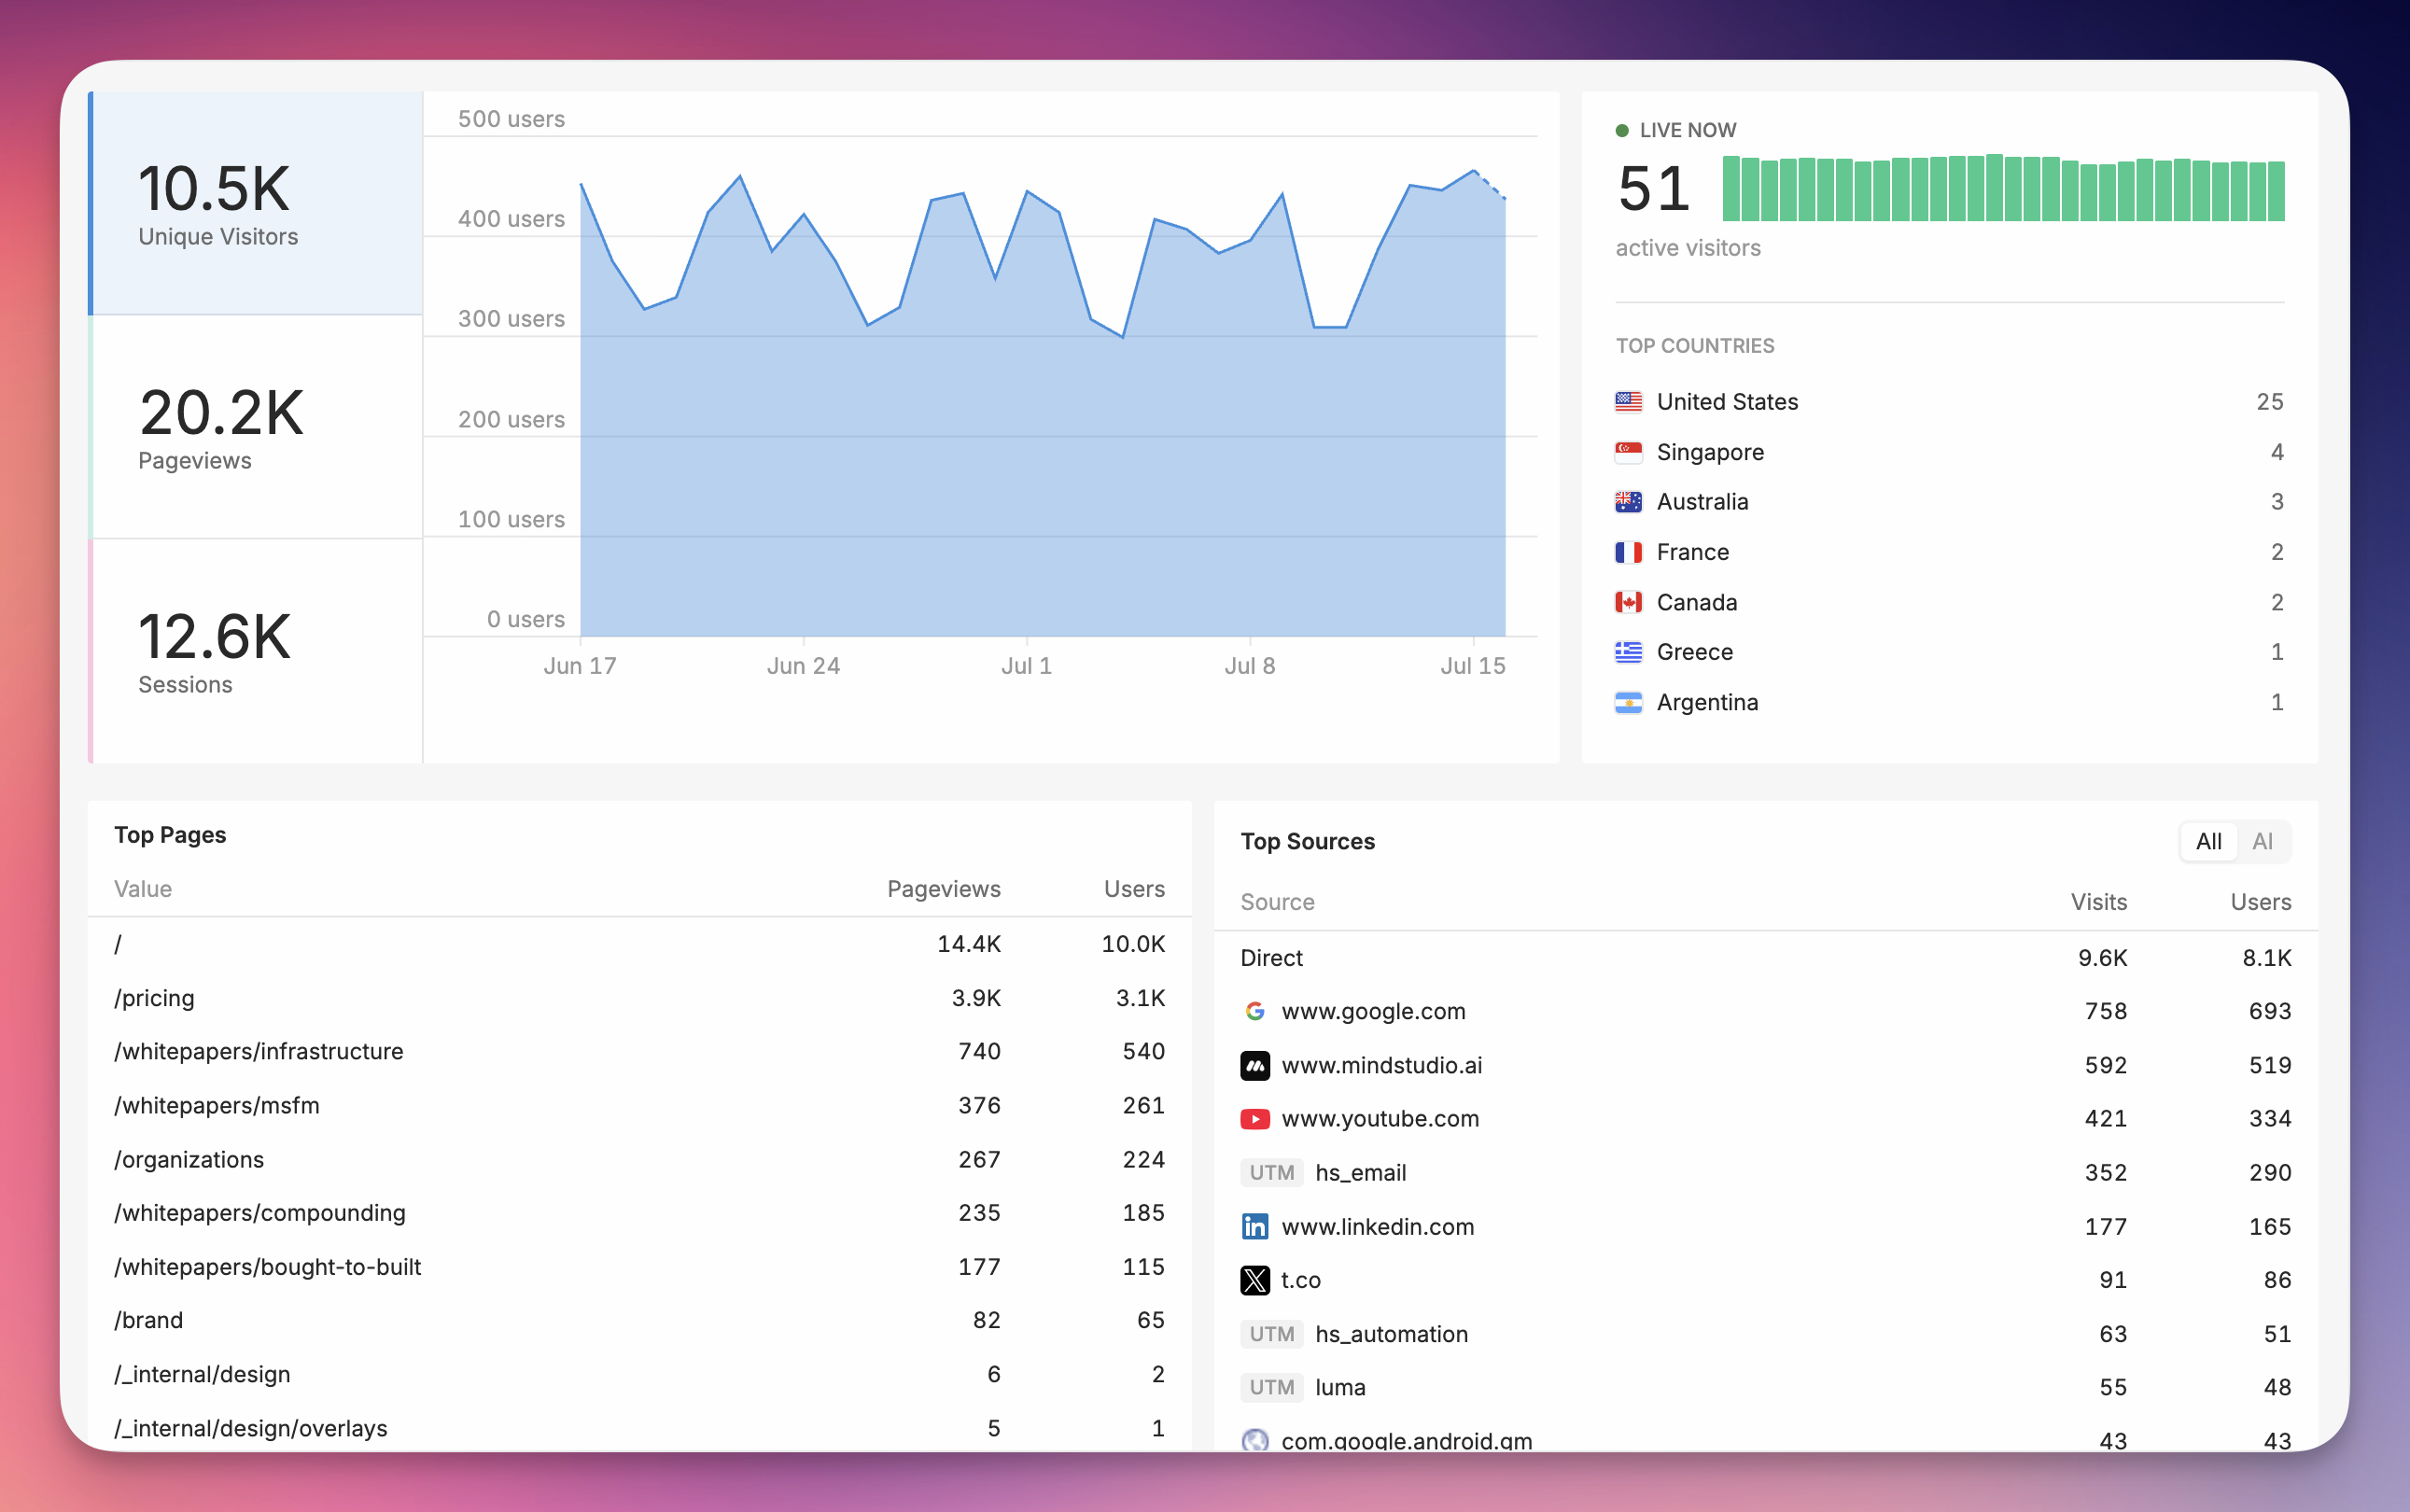The image size is (2410, 1512).
Task: Switch Top Sources to the AI tab
Action: [2262, 842]
